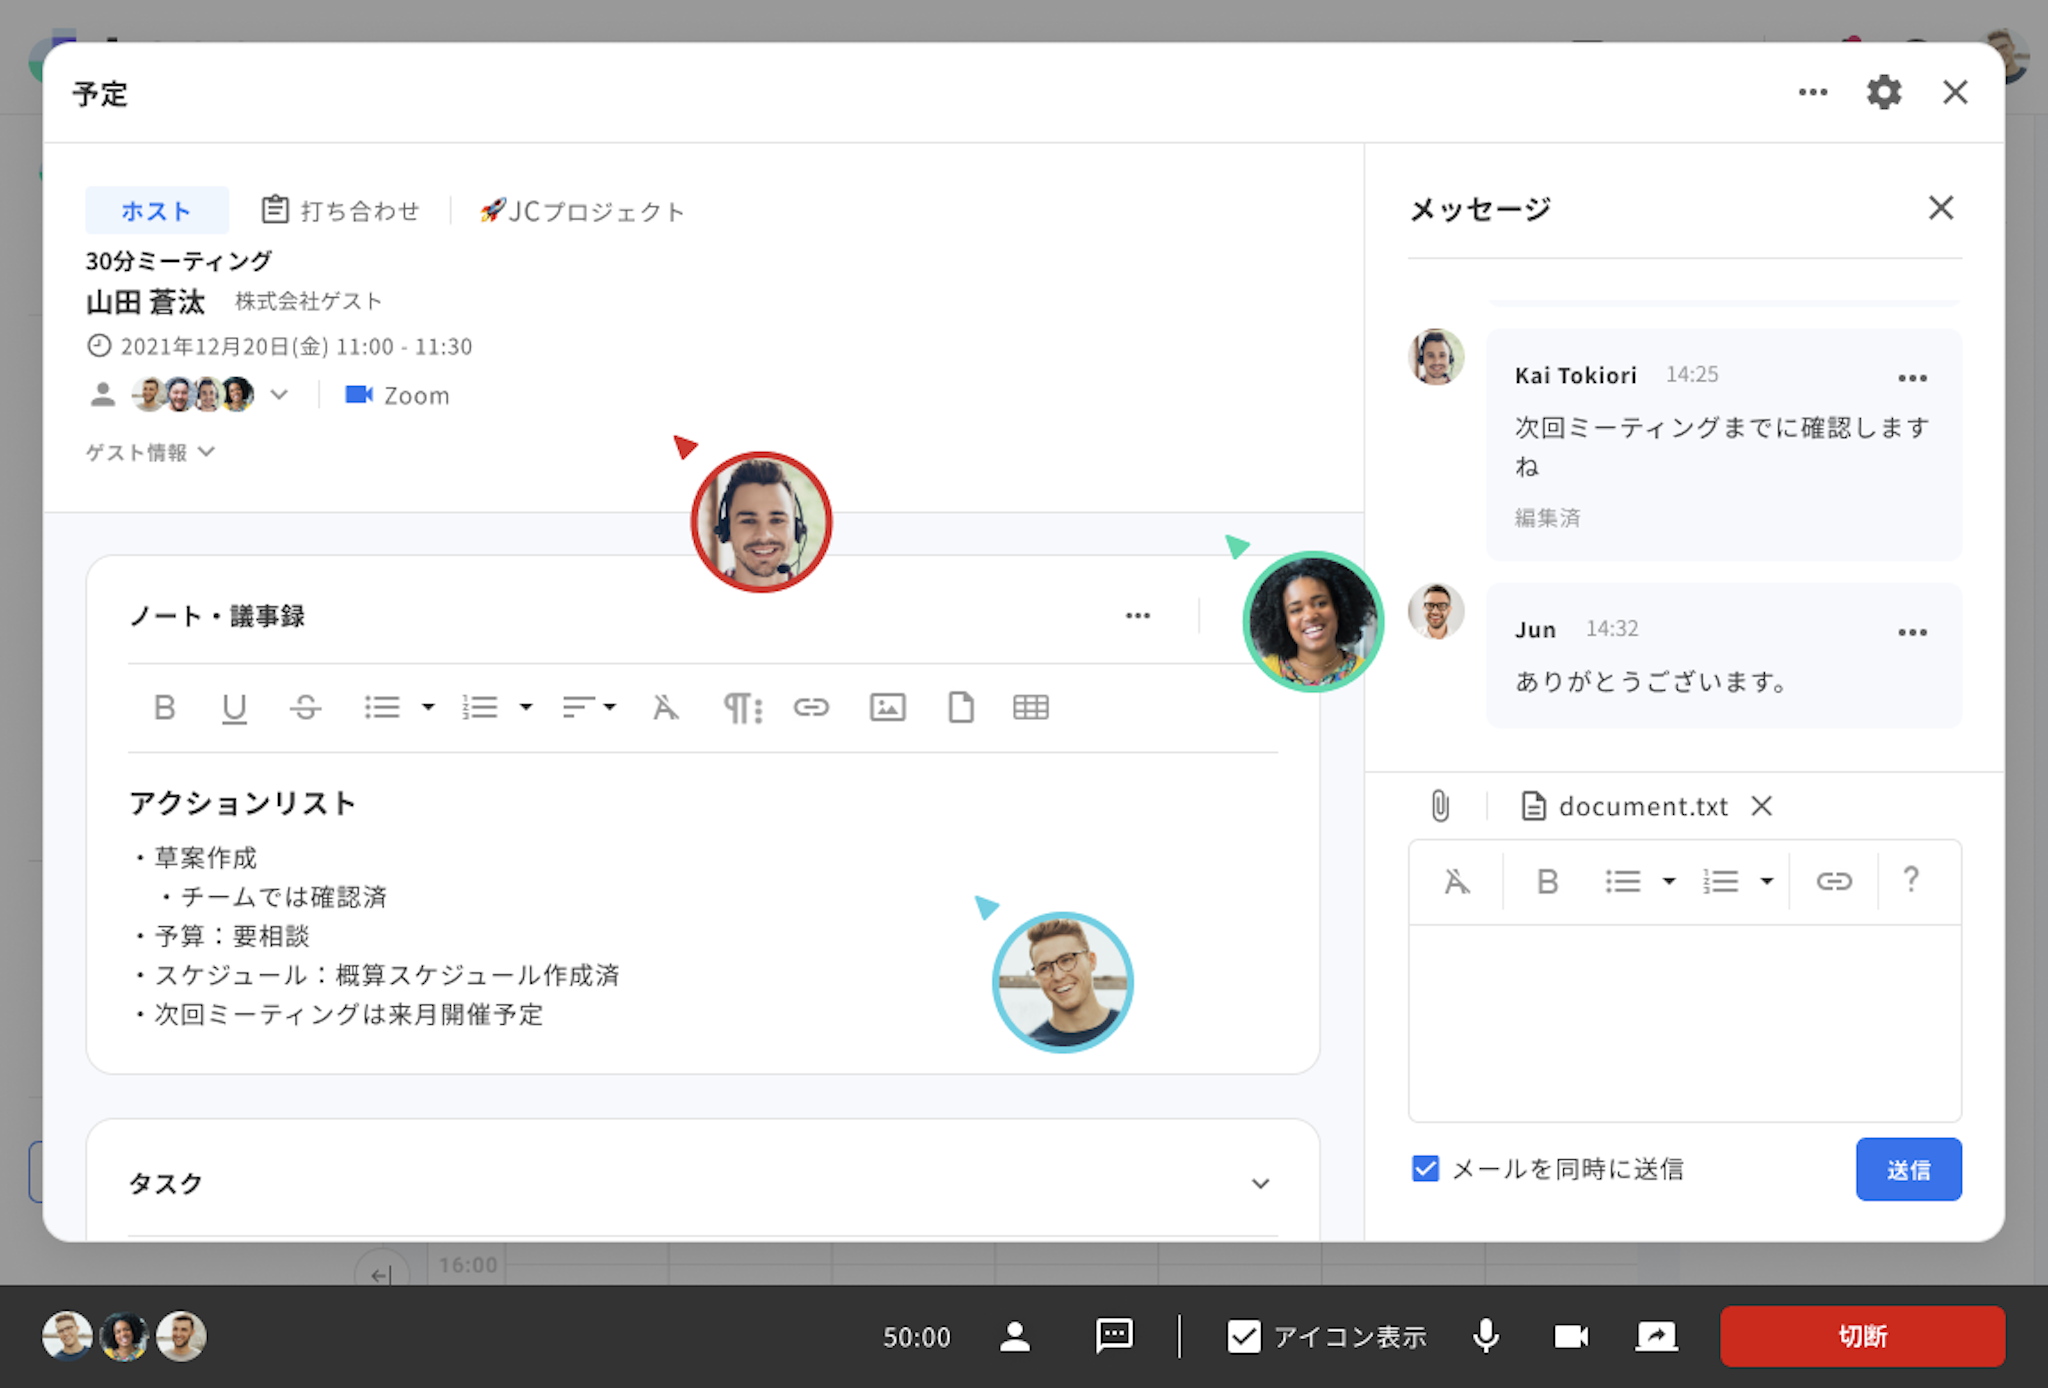Screen dimensions: 2048x1388
Task: Click the Bold icon in notes toolbar
Action: [165, 708]
